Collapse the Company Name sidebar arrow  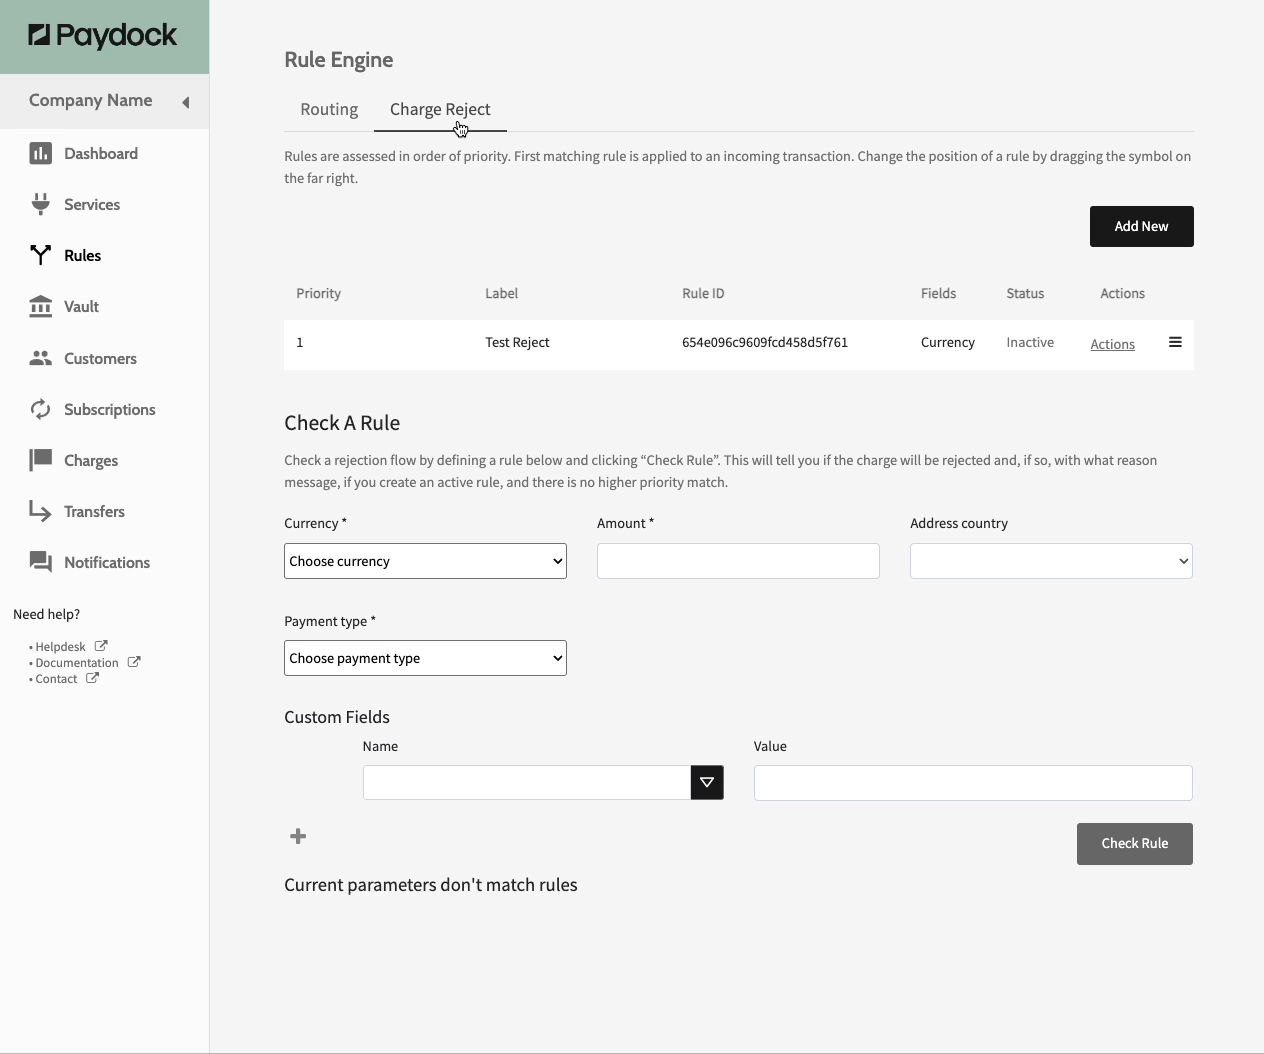tap(185, 102)
